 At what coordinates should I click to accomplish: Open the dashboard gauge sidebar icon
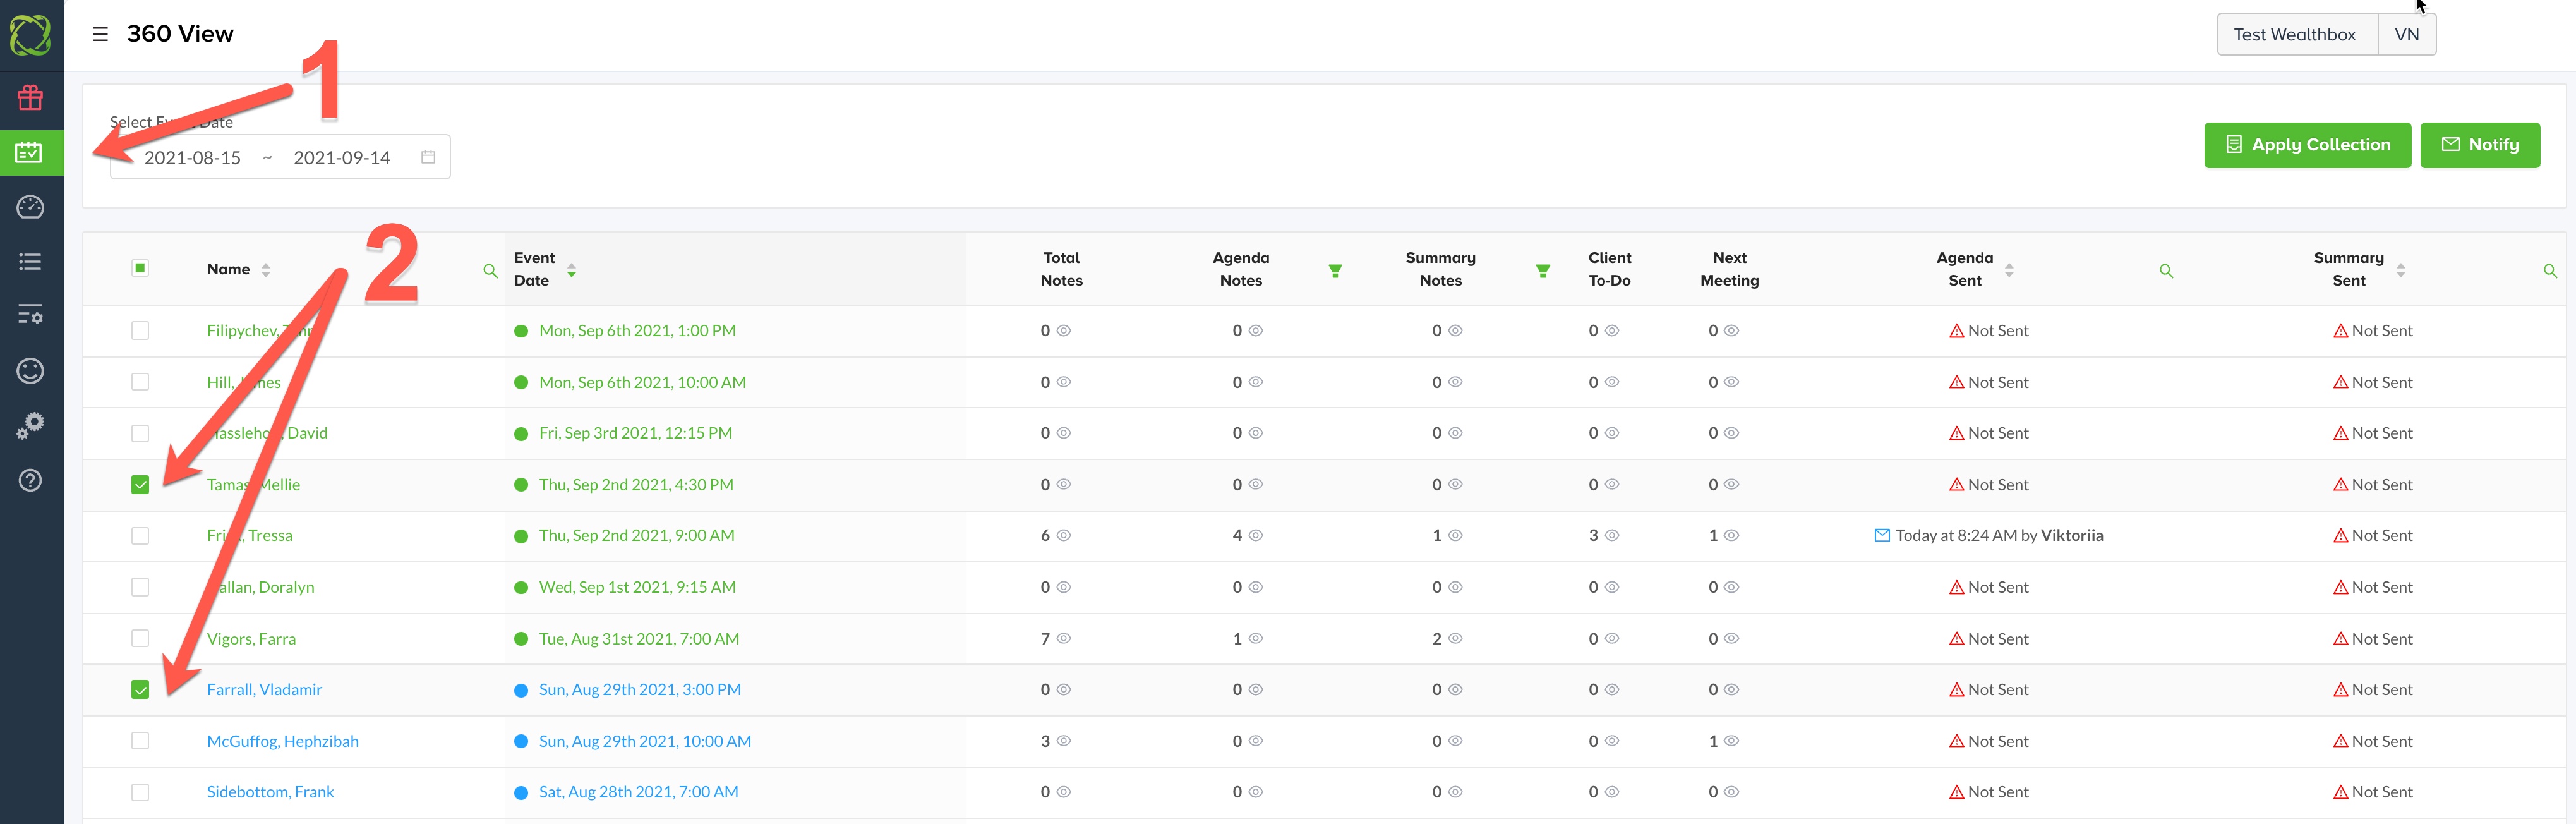tap(30, 207)
